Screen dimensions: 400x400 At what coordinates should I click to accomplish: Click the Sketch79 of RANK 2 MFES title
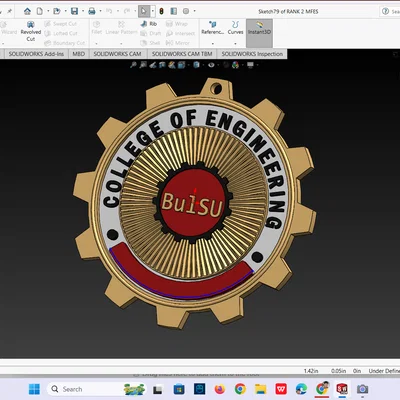pos(288,11)
